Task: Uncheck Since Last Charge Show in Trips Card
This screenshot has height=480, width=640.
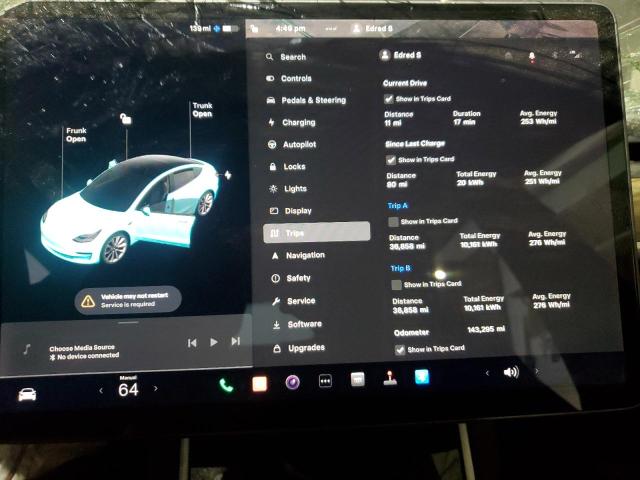Action: coord(391,160)
